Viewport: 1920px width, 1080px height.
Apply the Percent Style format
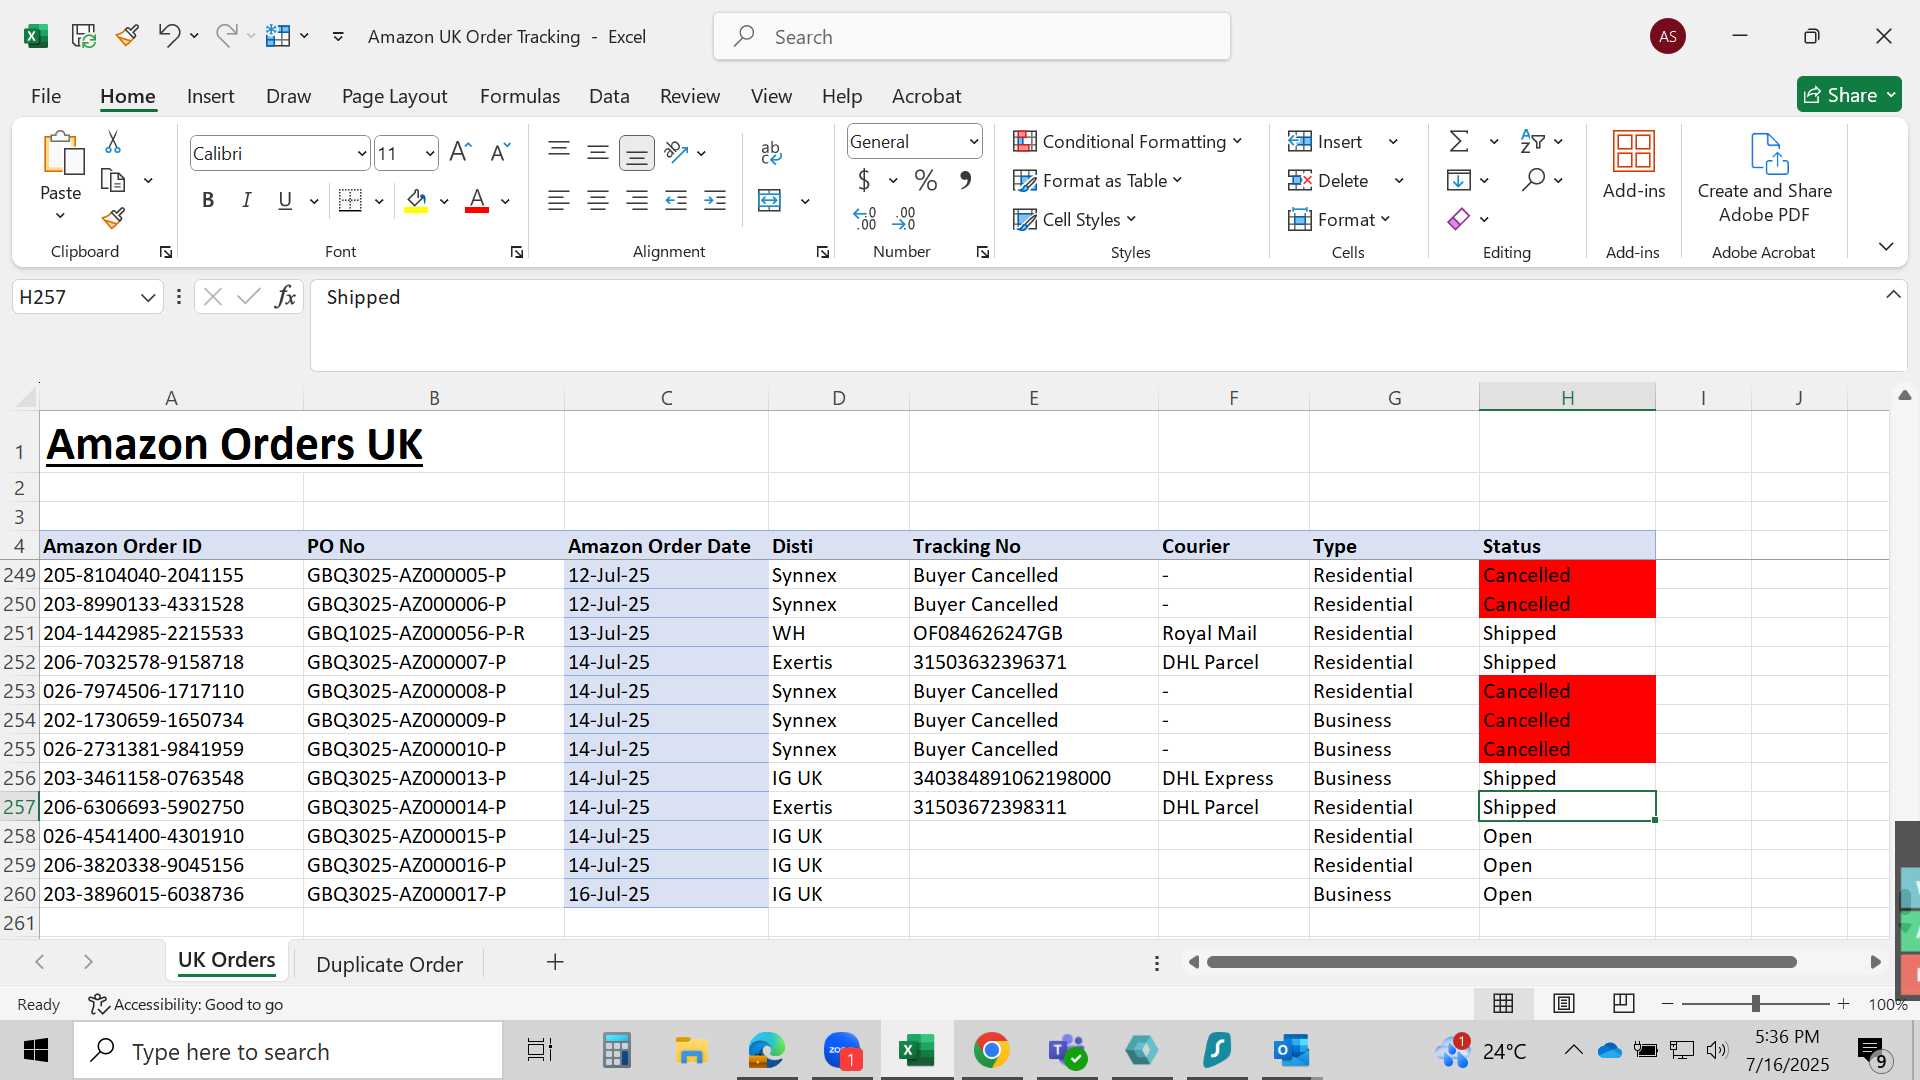click(x=926, y=181)
